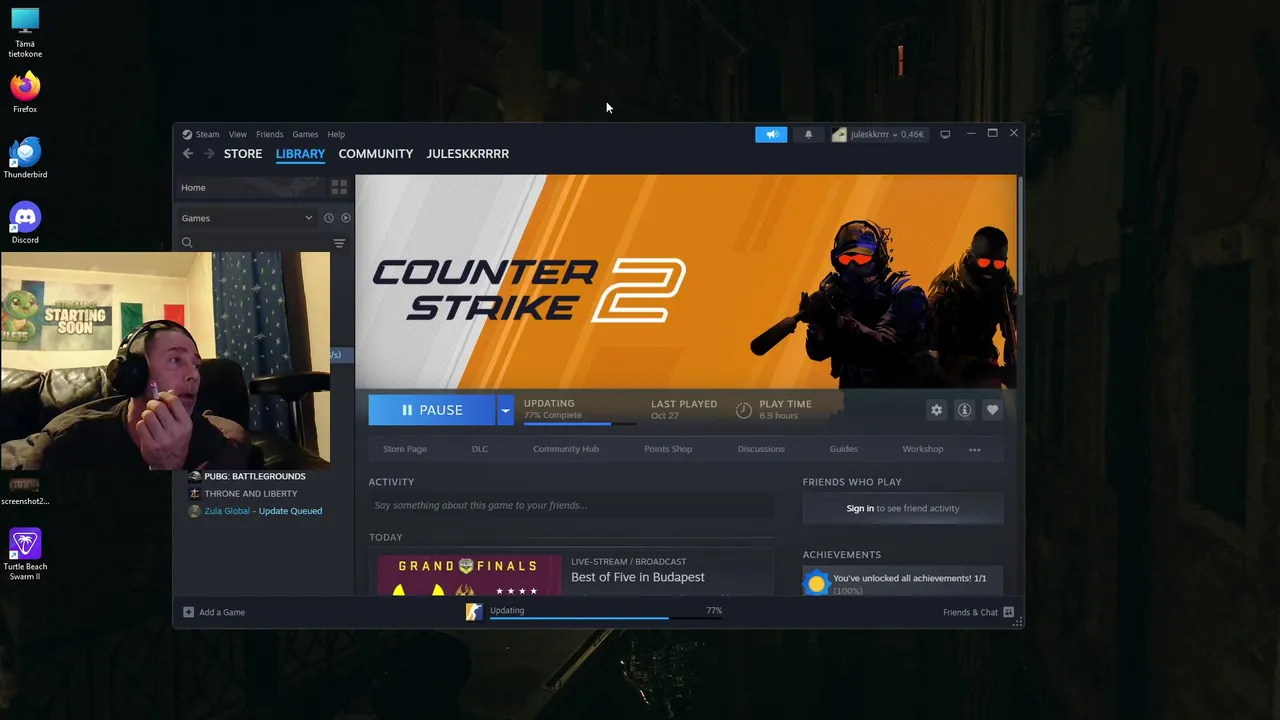Screen dimensions: 1280x720
Task: Open the DLC link
Action: pyautogui.click(x=480, y=449)
